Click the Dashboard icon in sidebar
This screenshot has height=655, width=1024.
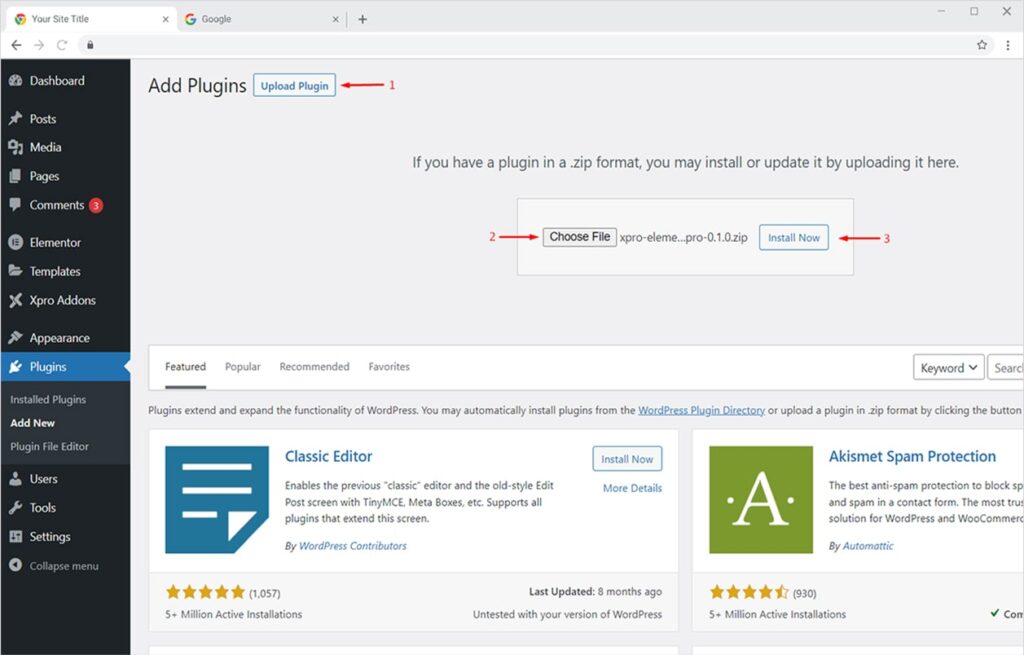pos(15,81)
